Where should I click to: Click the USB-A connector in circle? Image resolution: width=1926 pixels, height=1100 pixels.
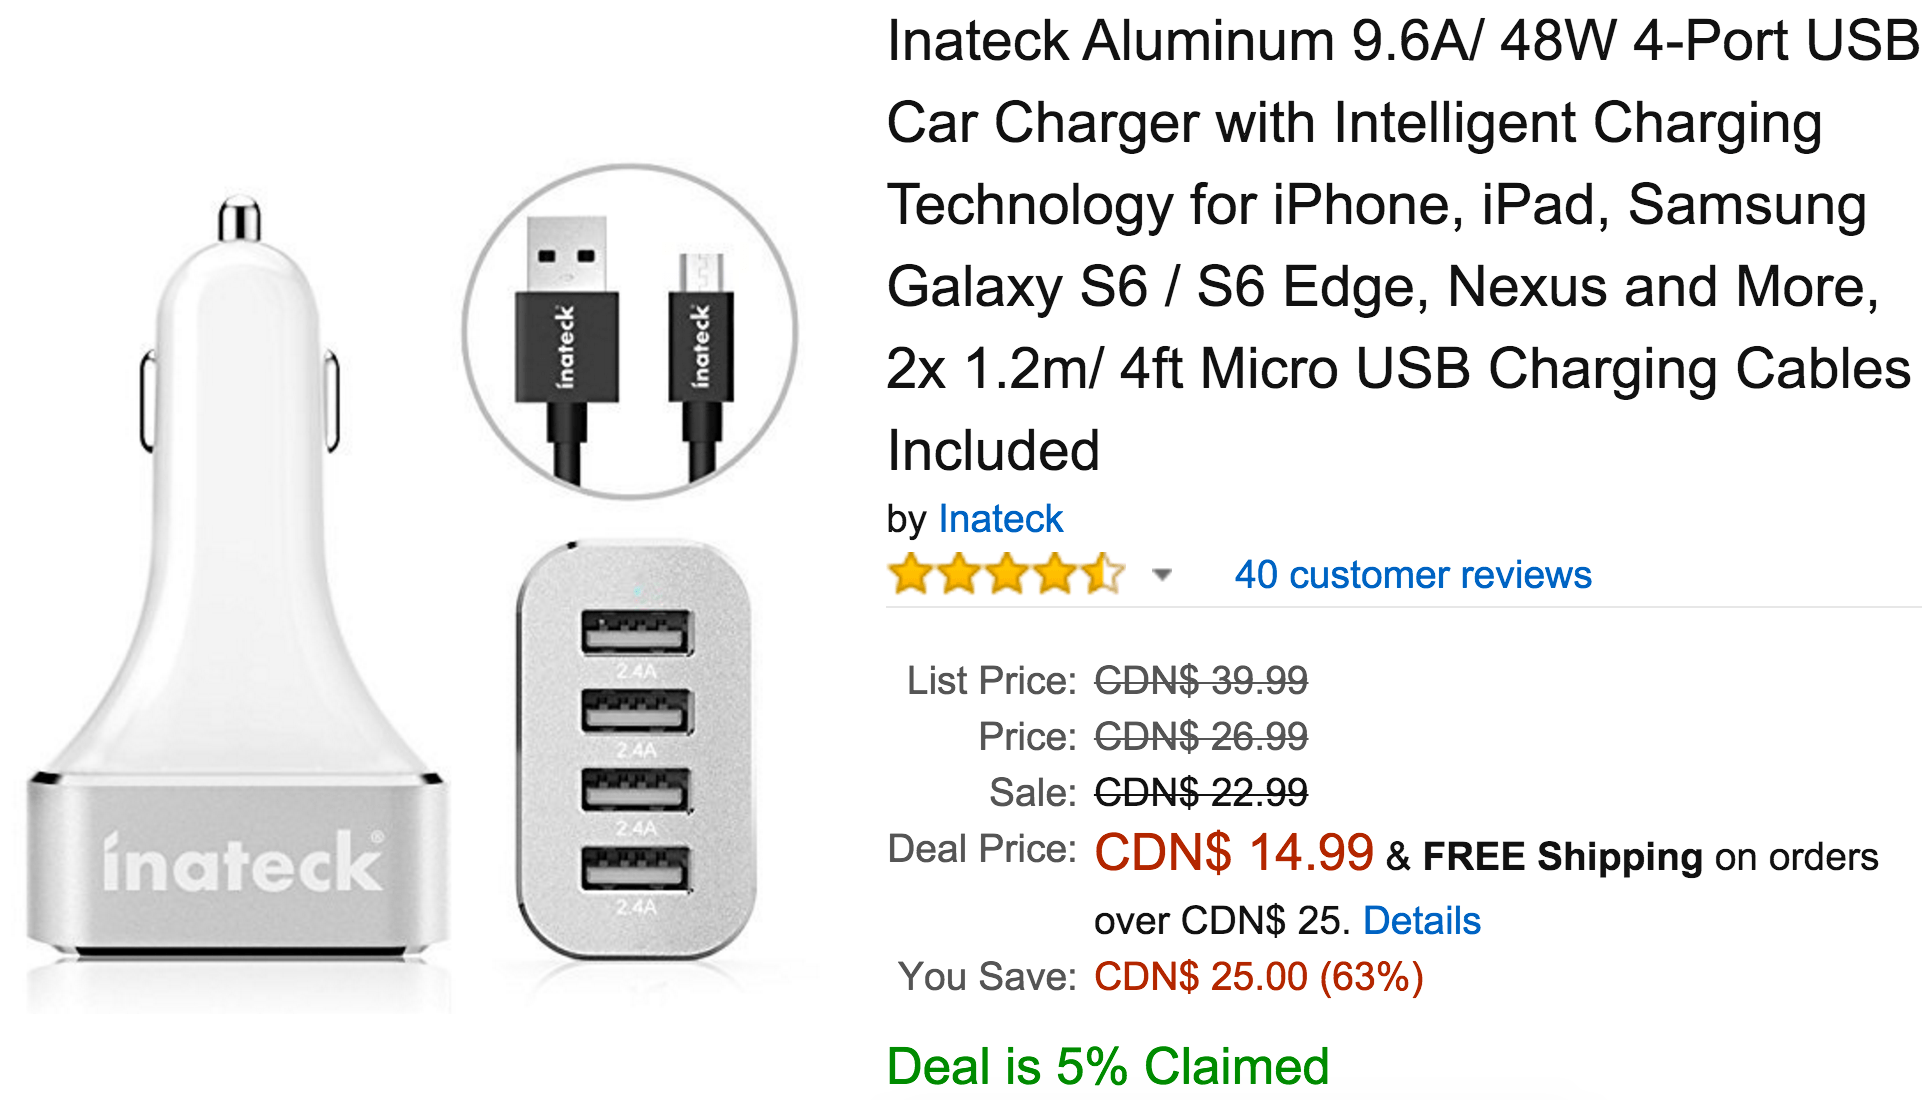pos(566,350)
